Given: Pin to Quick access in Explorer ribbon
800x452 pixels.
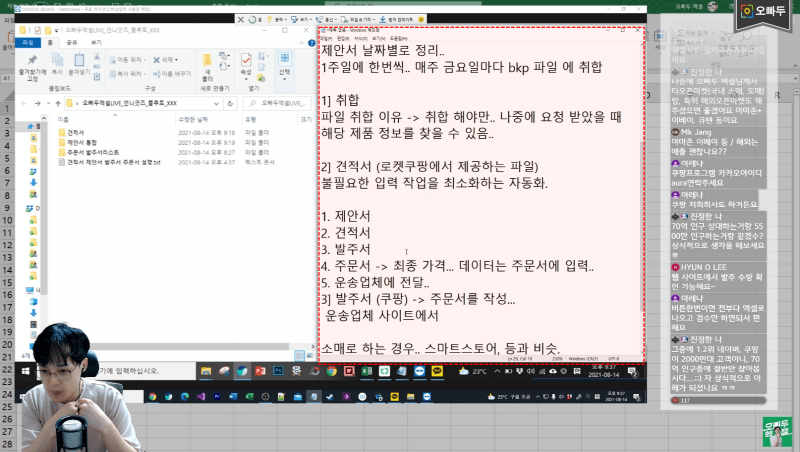Looking at the screenshot, I should coord(32,66).
